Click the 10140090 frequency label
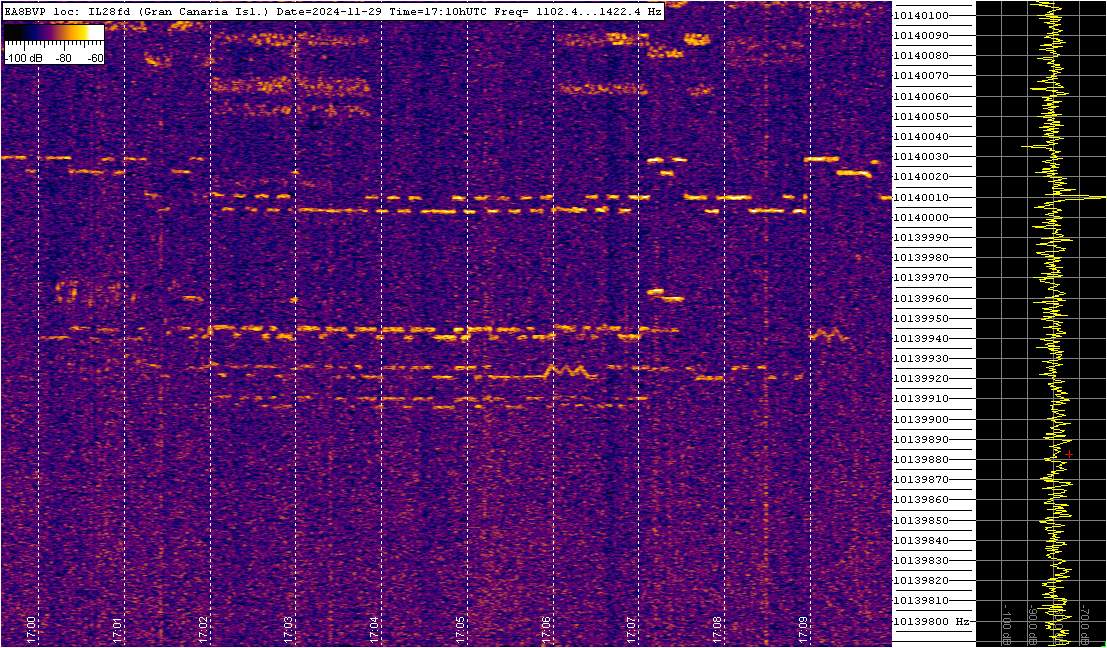The width and height of the screenshot is (1107, 648). point(921,35)
